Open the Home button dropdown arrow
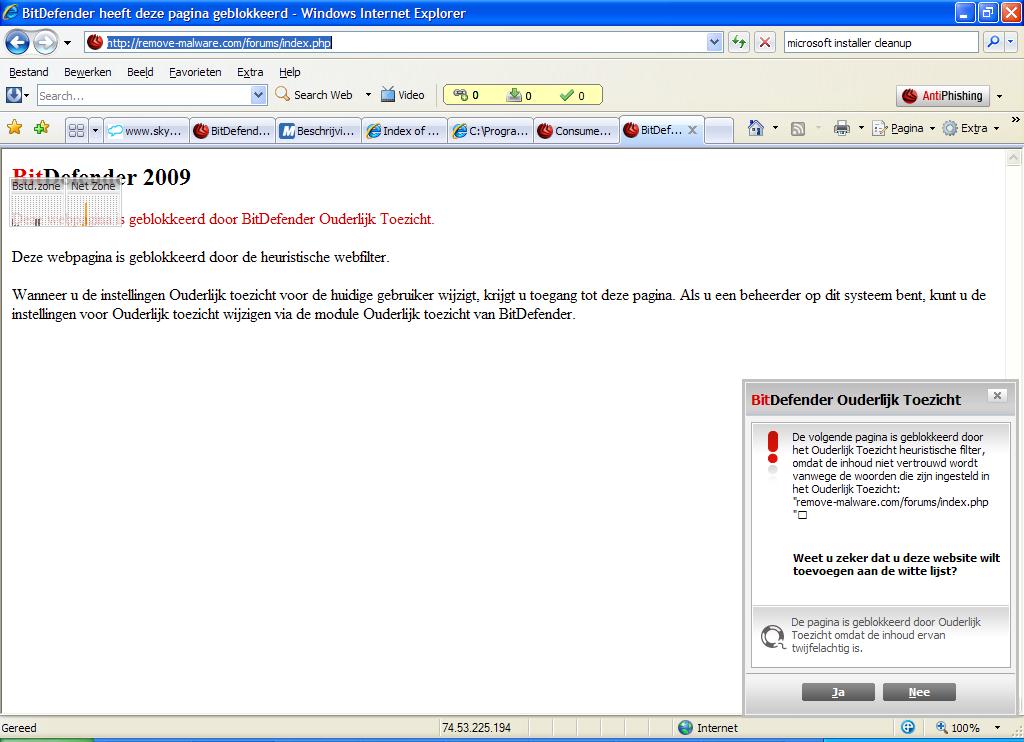 (775, 128)
